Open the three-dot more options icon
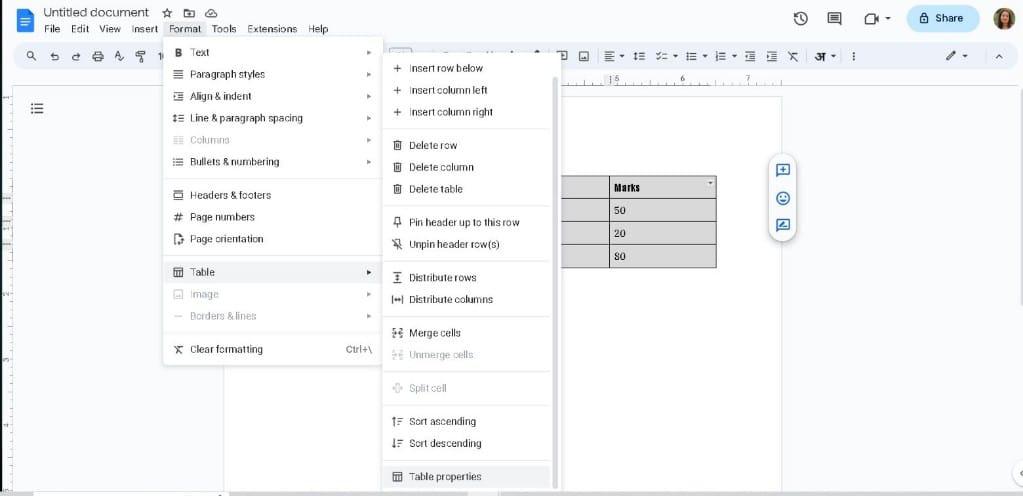 853,56
